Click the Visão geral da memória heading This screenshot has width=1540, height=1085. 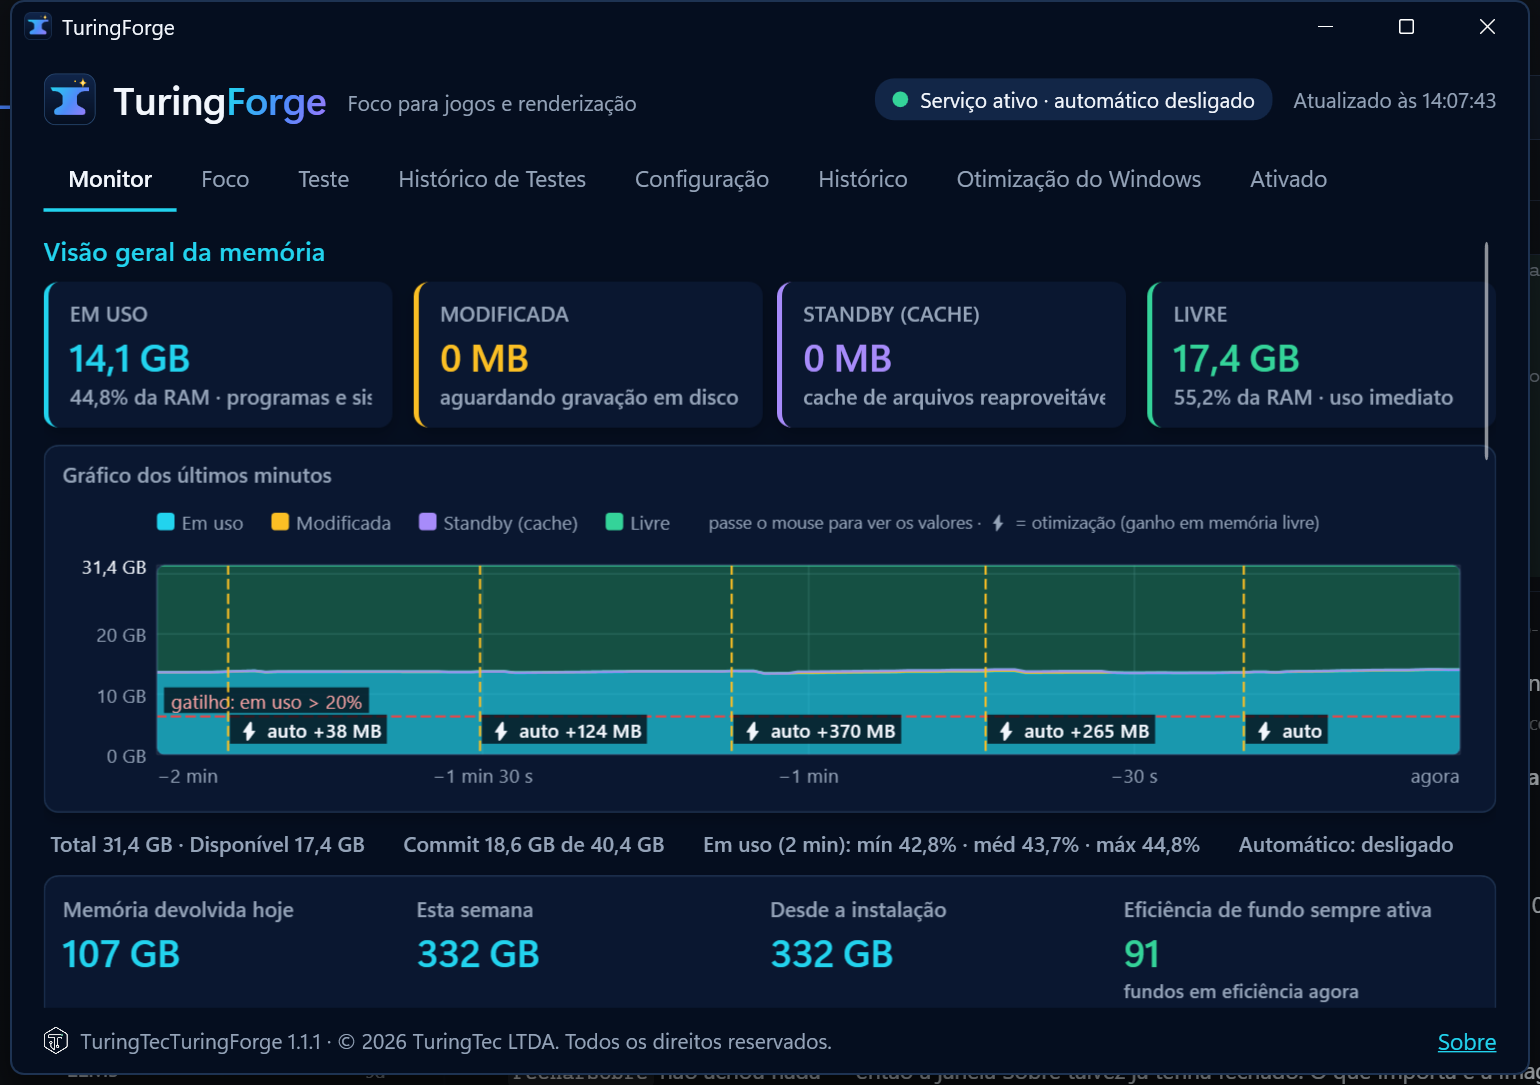184,252
